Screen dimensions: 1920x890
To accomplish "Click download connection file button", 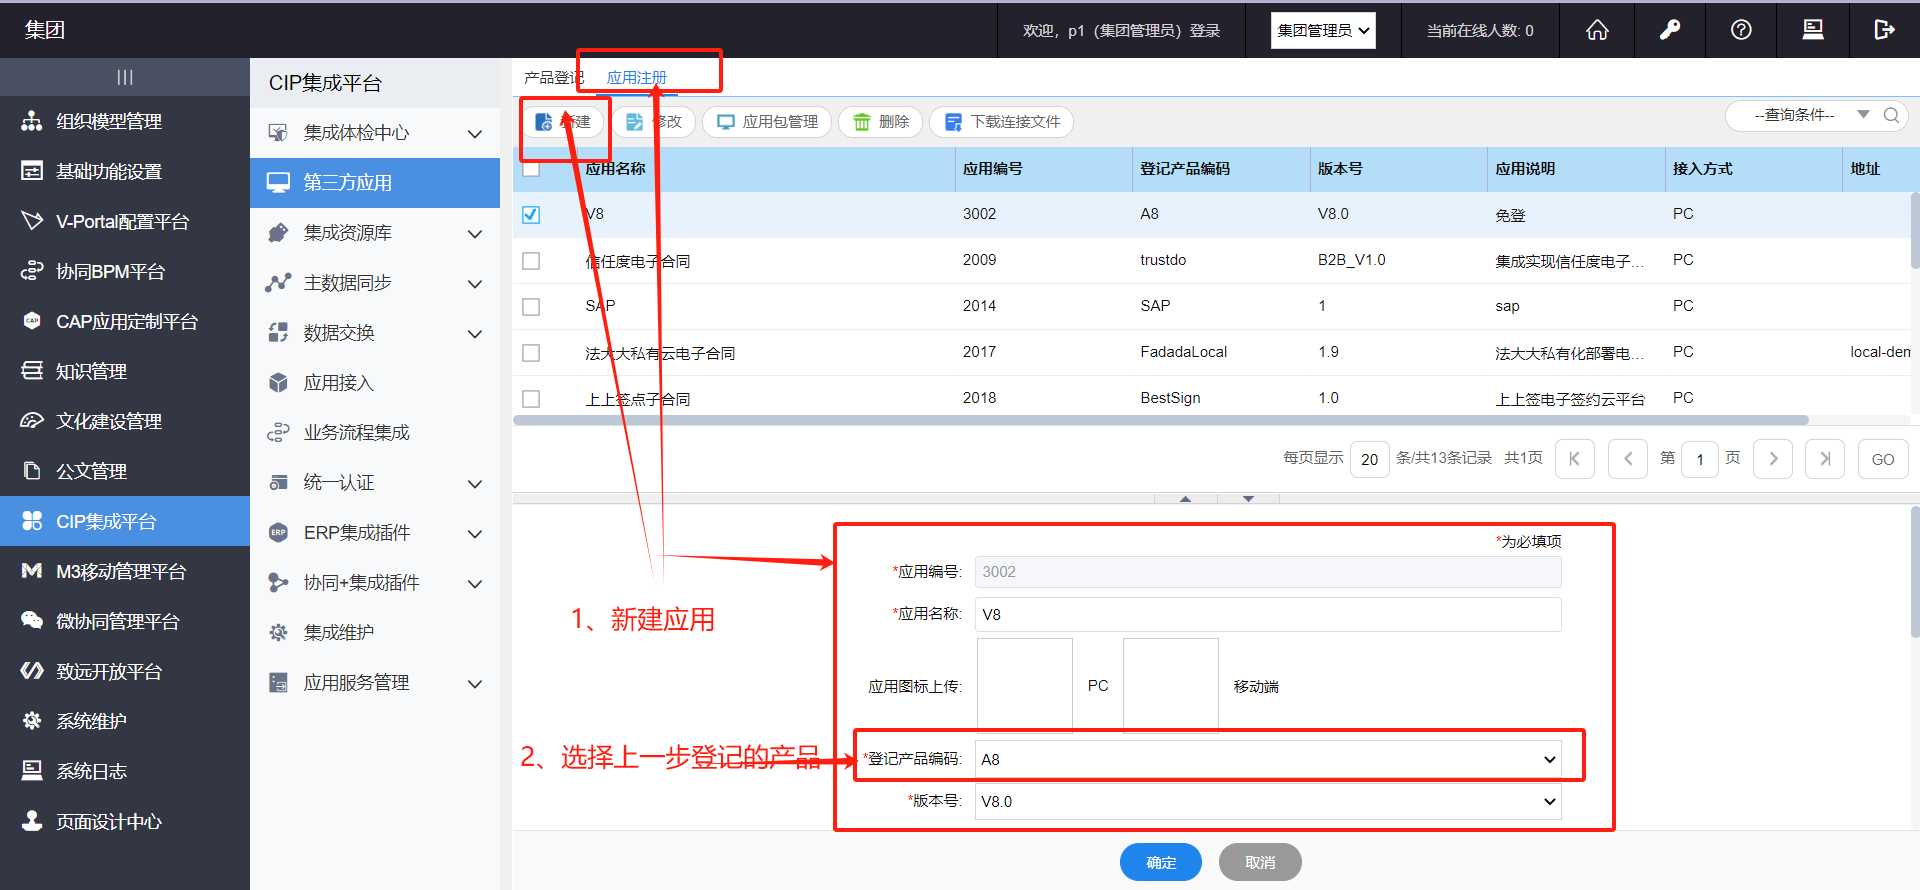I will click(x=1002, y=122).
